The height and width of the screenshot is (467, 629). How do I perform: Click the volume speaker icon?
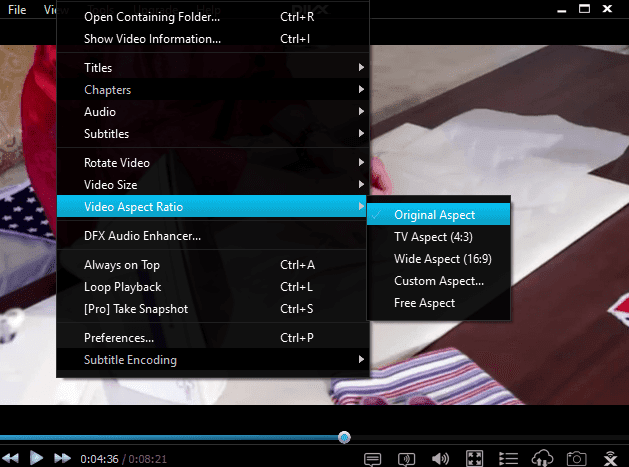pyautogui.click(x=440, y=459)
